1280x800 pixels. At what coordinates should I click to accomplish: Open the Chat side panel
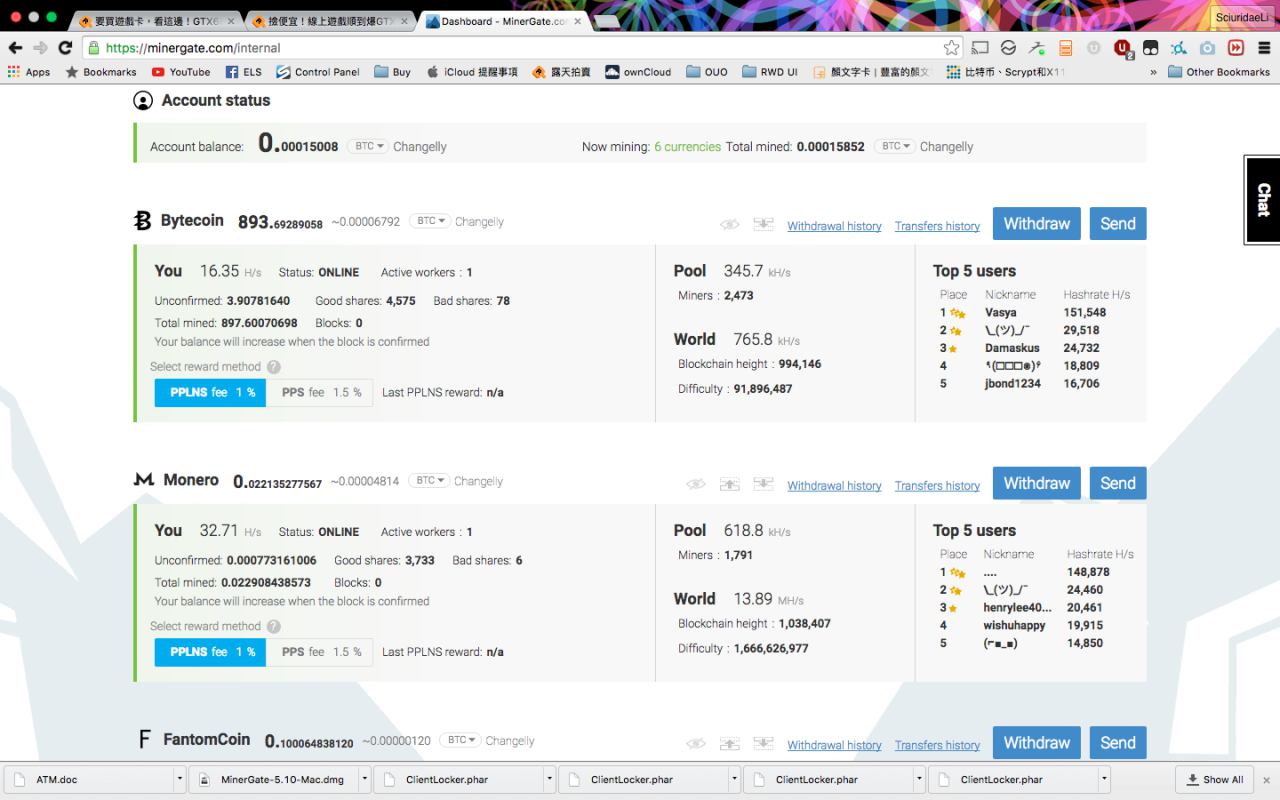tap(1262, 199)
